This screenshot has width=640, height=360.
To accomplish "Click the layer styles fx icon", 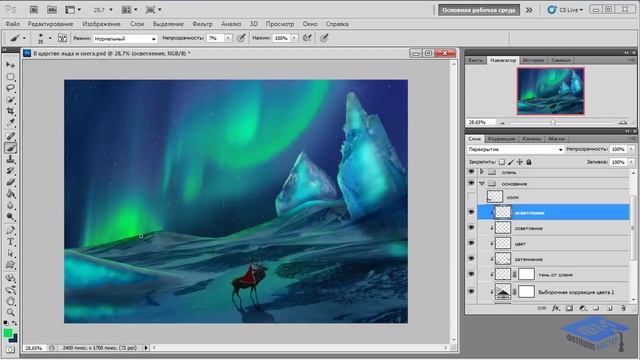I will pos(556,309).
